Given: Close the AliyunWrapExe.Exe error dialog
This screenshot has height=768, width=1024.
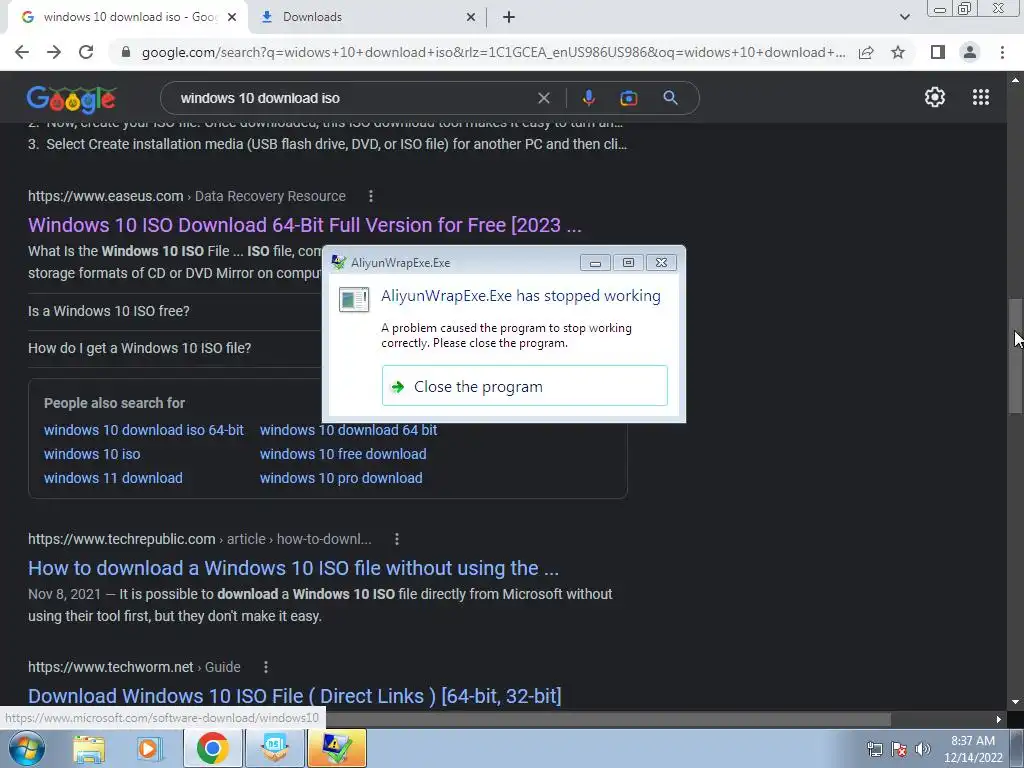Looking at the screenshot, I should (661, 263).
